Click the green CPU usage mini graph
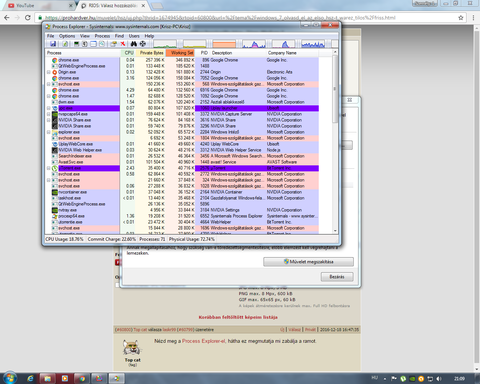Viewport: 480px width, 384px height. [x=165, y=44]
